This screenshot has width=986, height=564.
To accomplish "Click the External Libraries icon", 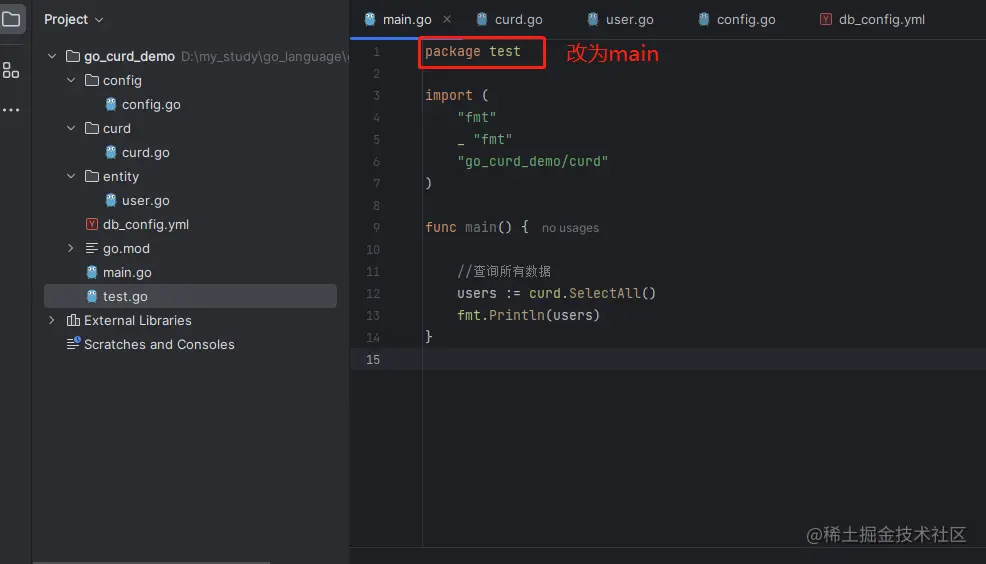I will (x=73, y=320).
